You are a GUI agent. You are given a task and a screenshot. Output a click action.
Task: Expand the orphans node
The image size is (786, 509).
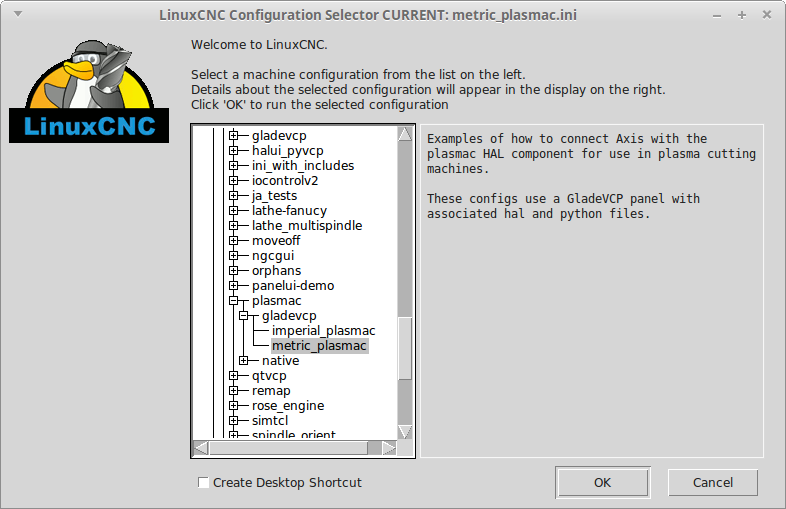coord(234,271)
